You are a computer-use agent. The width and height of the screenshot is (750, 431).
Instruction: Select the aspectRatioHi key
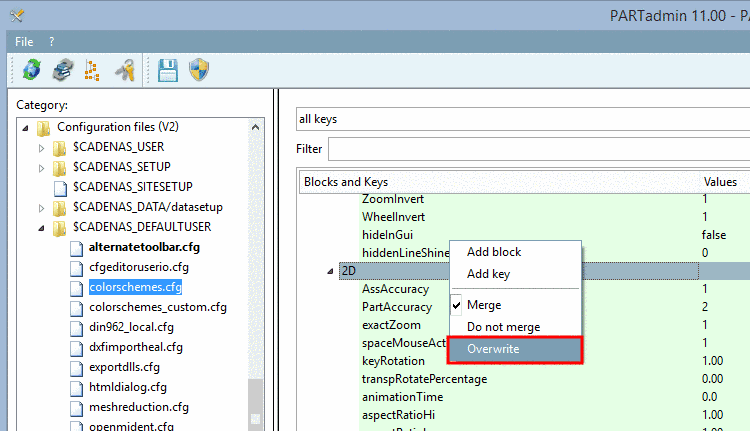[x=398, y=415]
